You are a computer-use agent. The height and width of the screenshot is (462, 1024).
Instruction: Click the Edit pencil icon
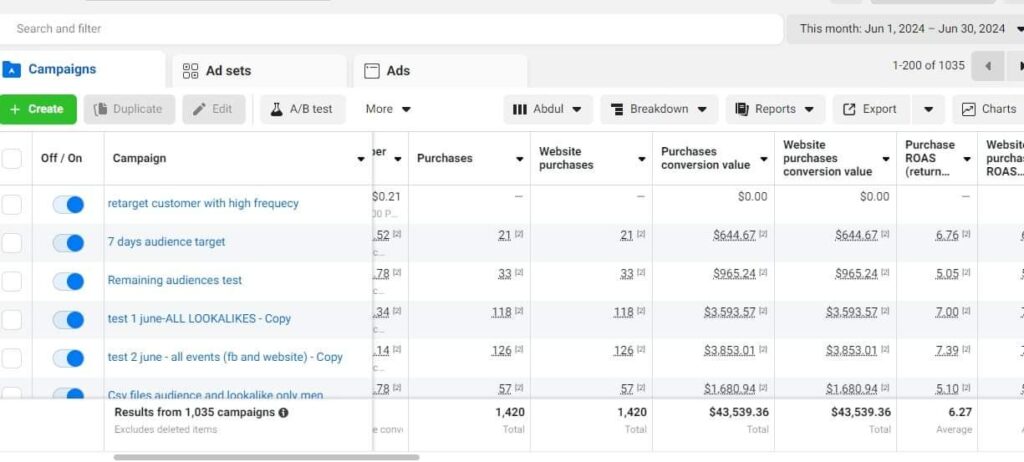pyautogui.click(x=199, y=109)
